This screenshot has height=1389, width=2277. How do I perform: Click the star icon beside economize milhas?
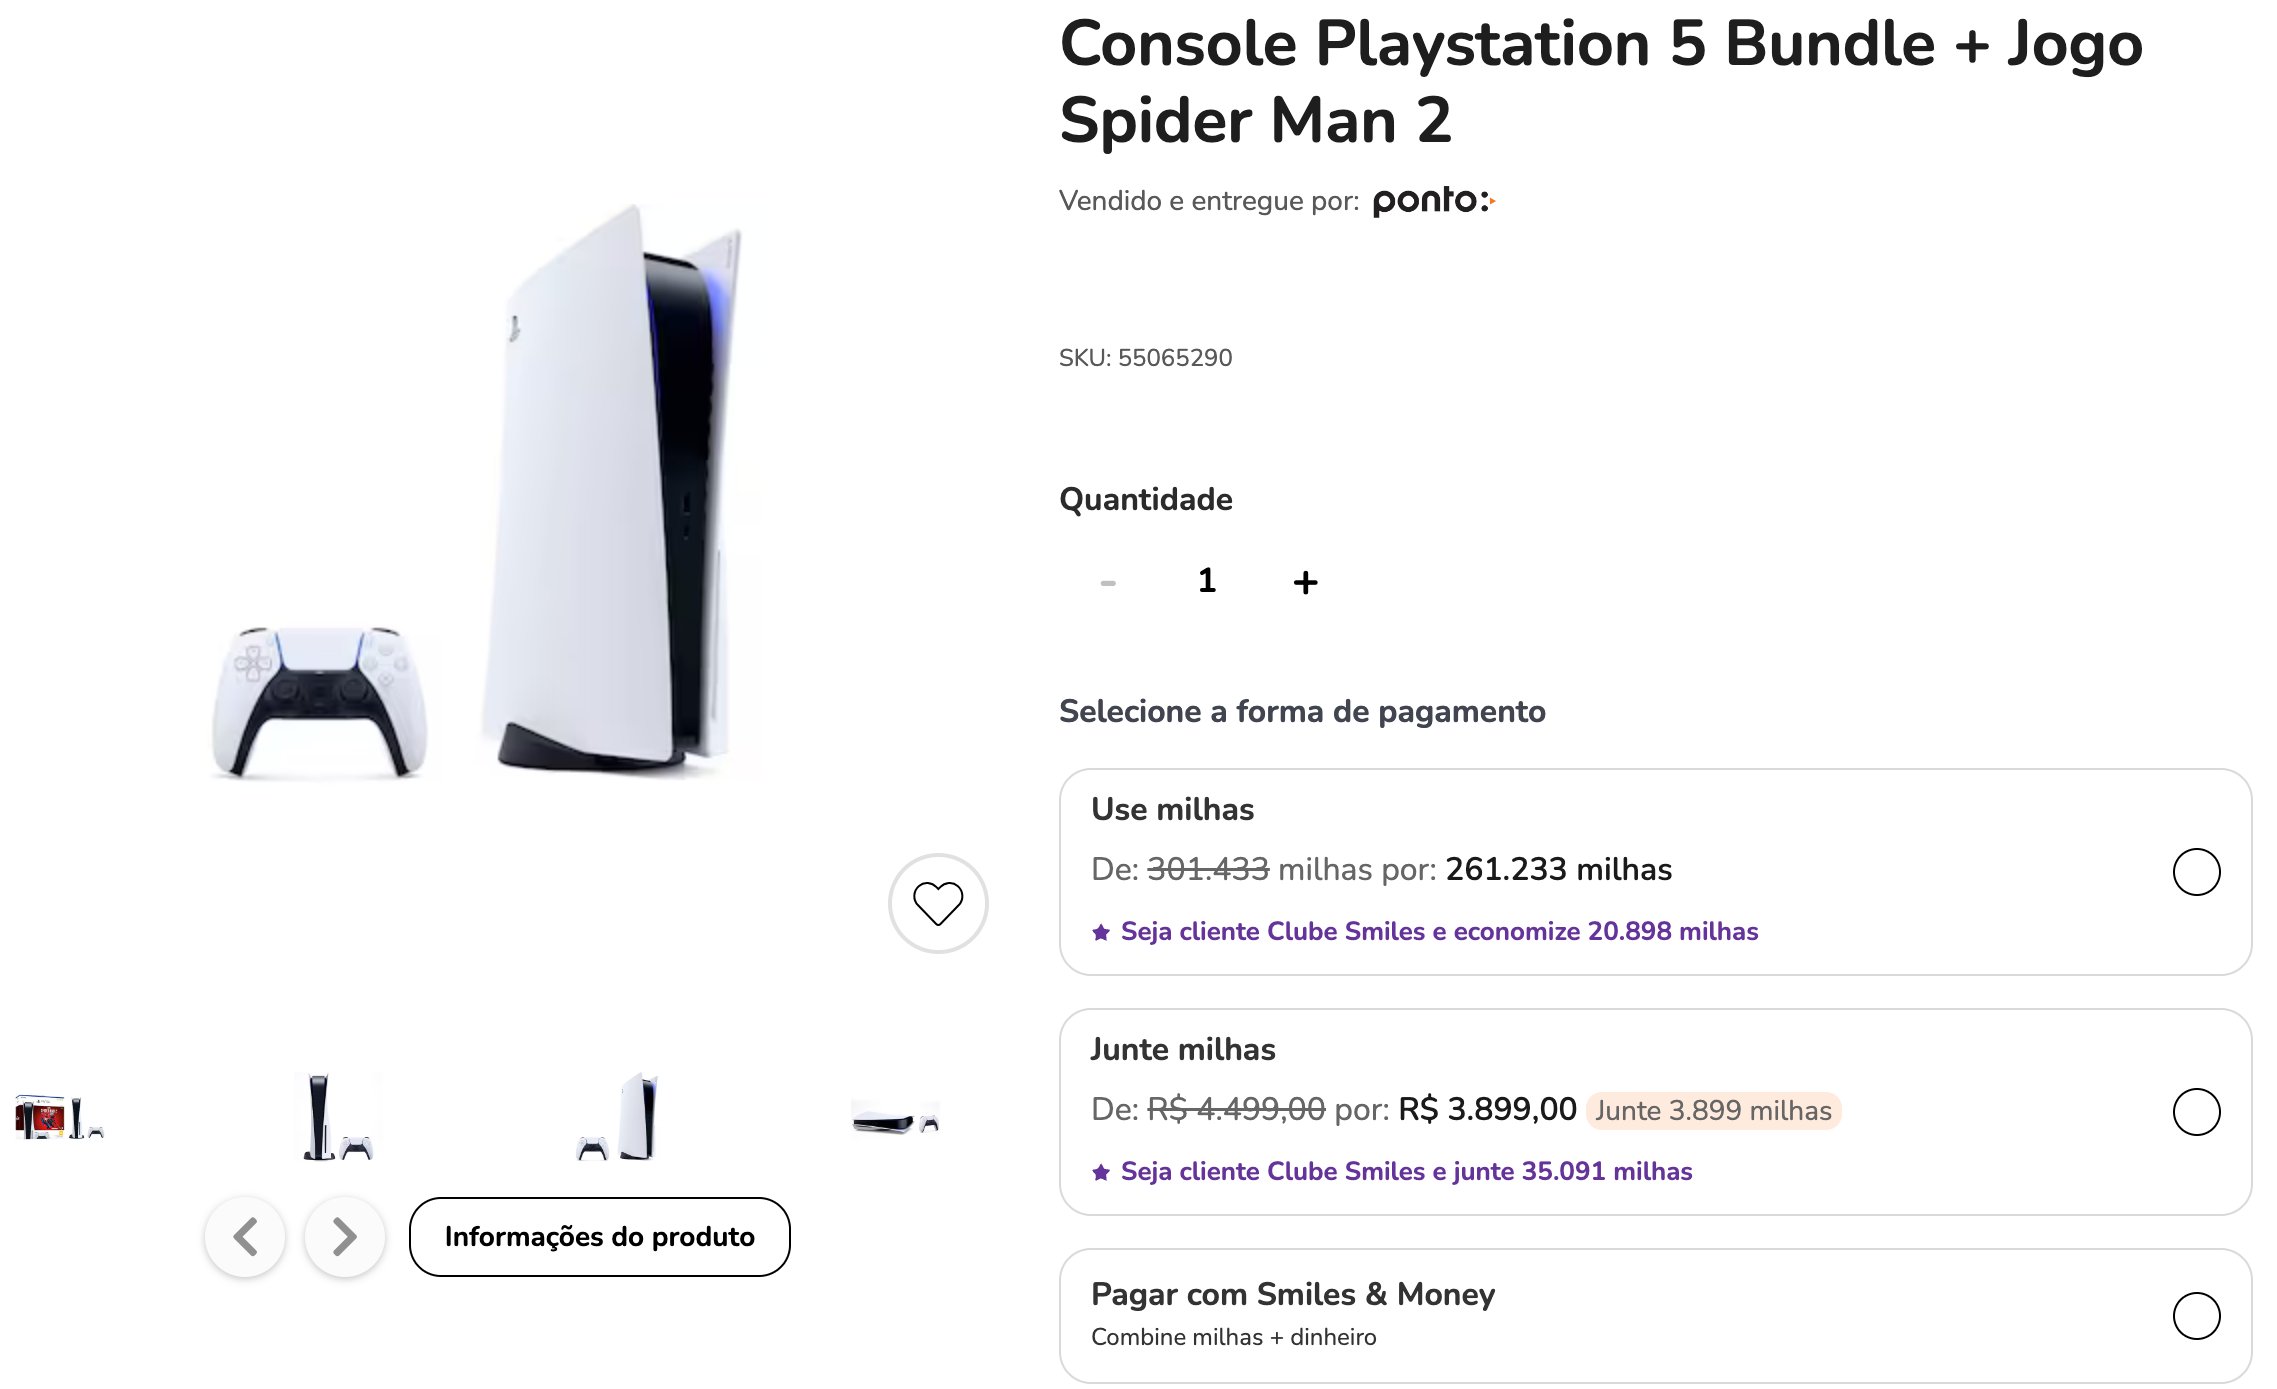point(1101,932)
